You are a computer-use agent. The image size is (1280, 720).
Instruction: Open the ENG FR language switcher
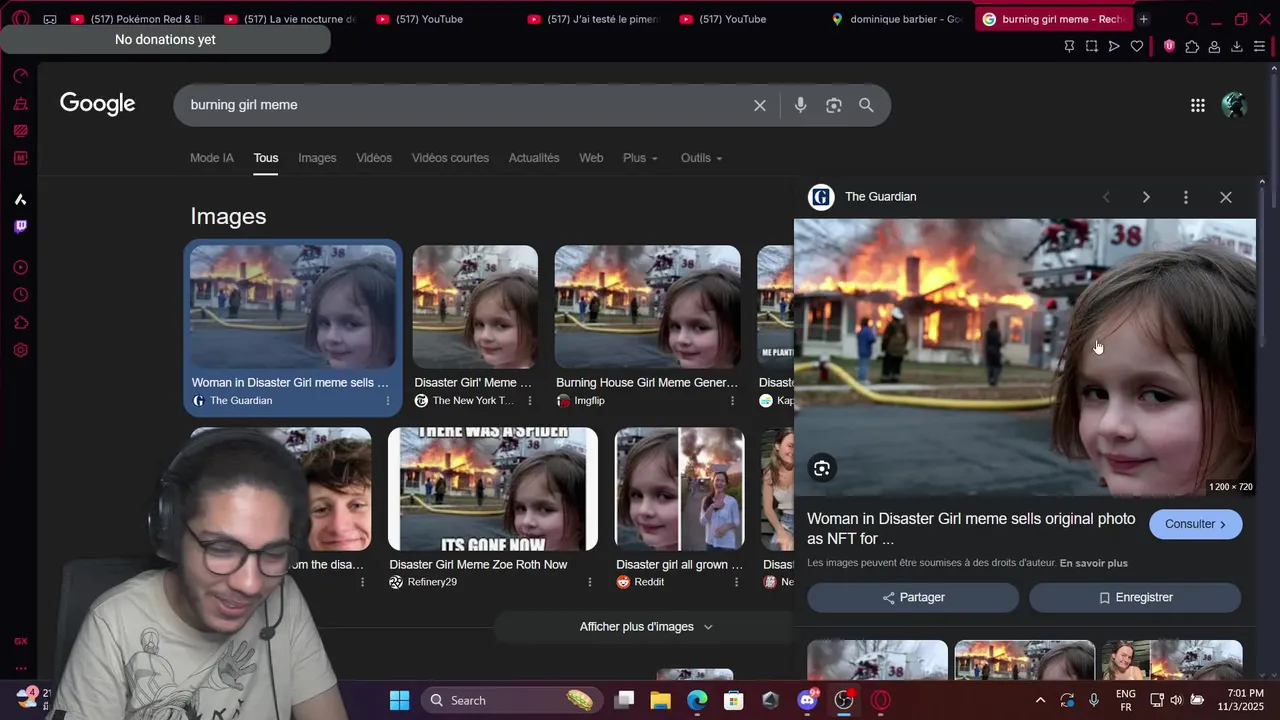tap(1125, 700)
